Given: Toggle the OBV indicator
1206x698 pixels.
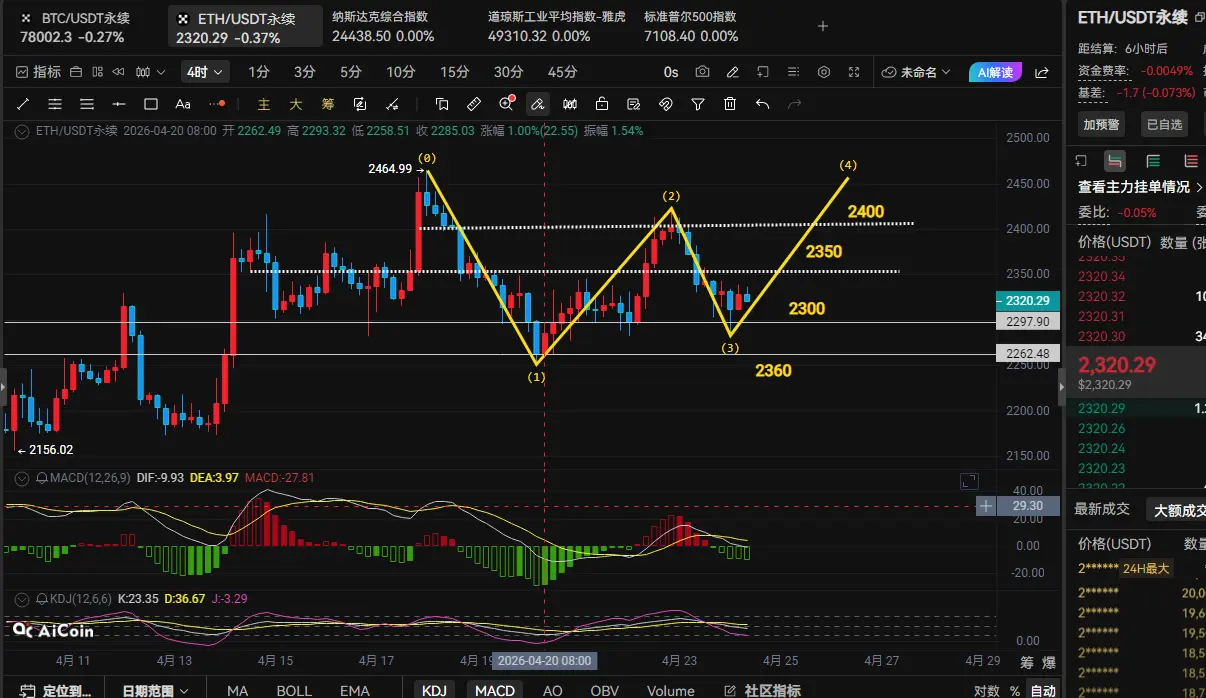Looking at the screenshot, I should click(x=604, y=690).
